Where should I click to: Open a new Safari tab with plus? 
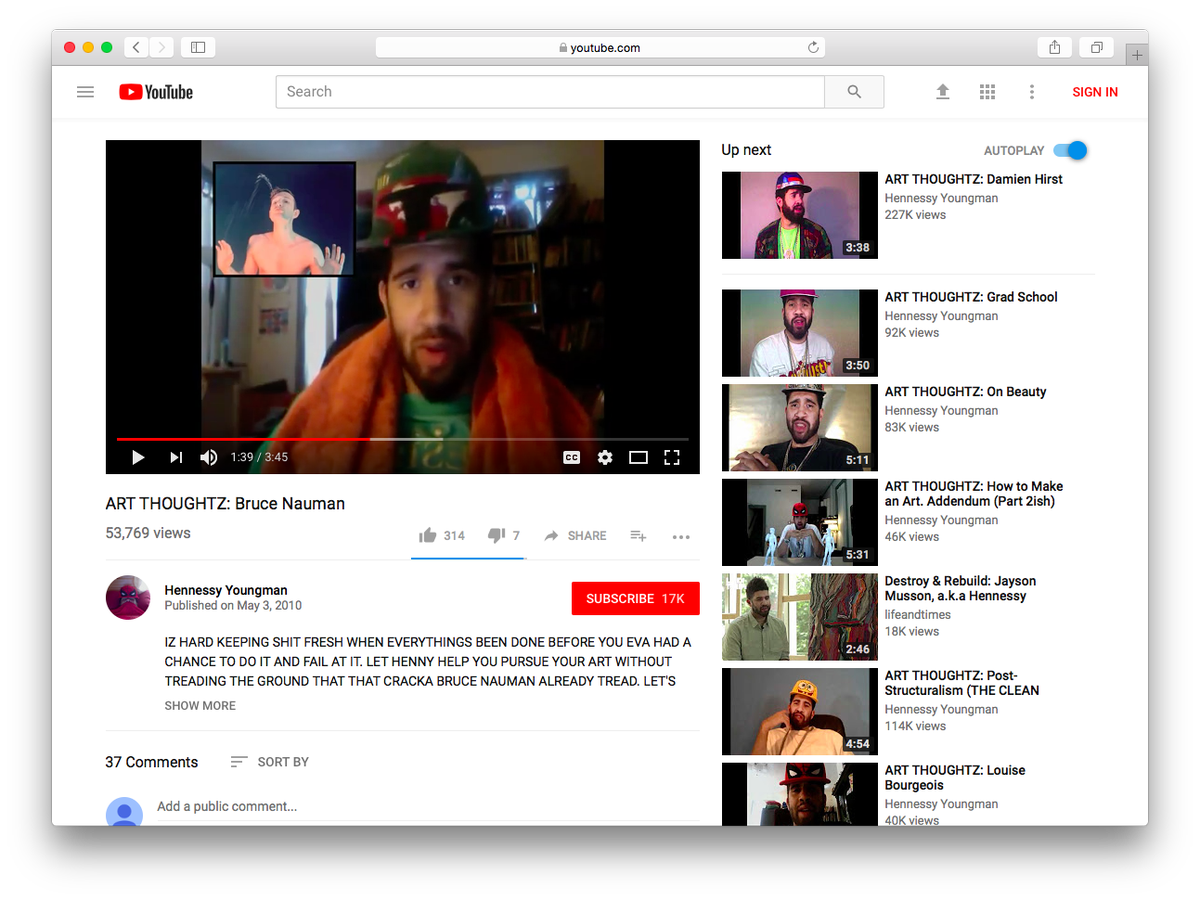(x=1137, y=55)
